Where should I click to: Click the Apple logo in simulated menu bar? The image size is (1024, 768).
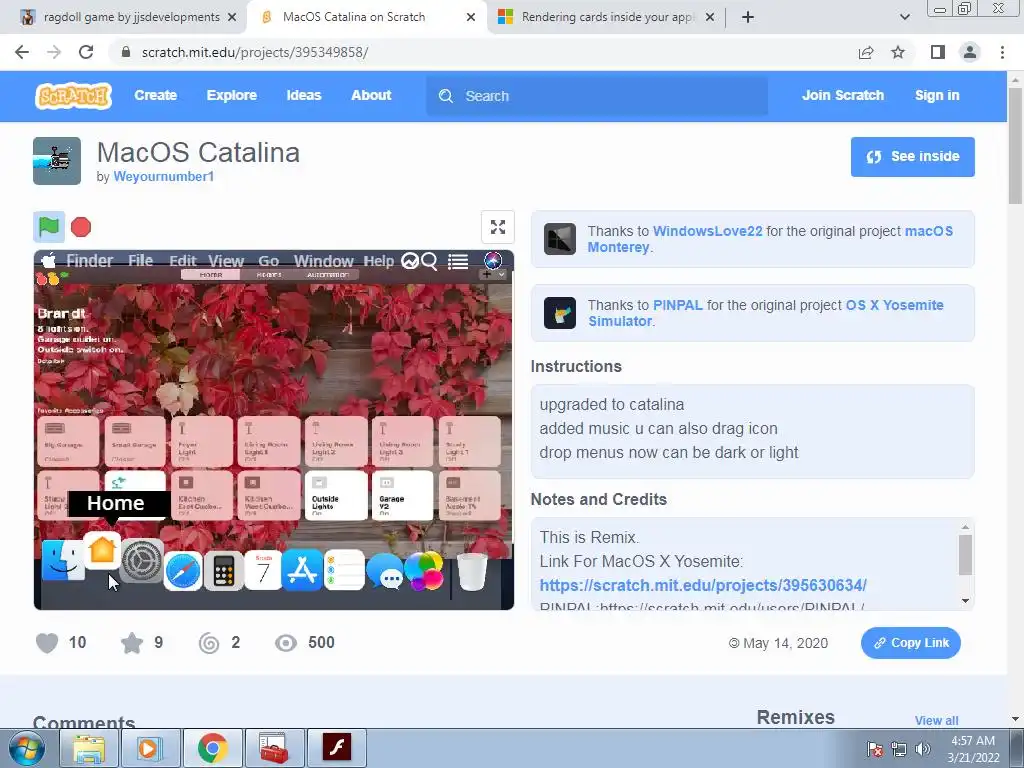click(x=48, y=261)
